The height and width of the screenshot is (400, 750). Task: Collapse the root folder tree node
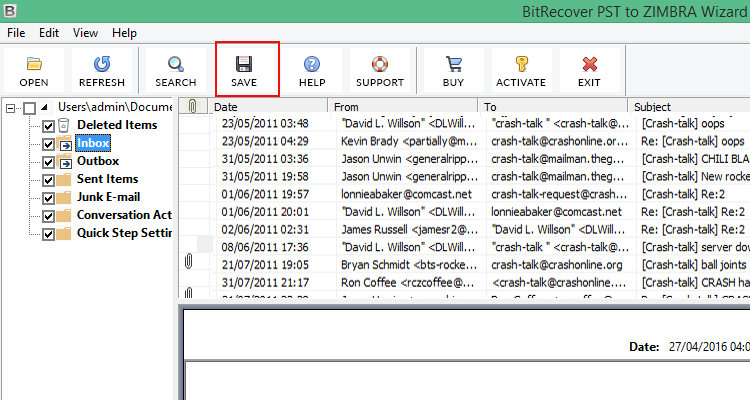[11, 109]
